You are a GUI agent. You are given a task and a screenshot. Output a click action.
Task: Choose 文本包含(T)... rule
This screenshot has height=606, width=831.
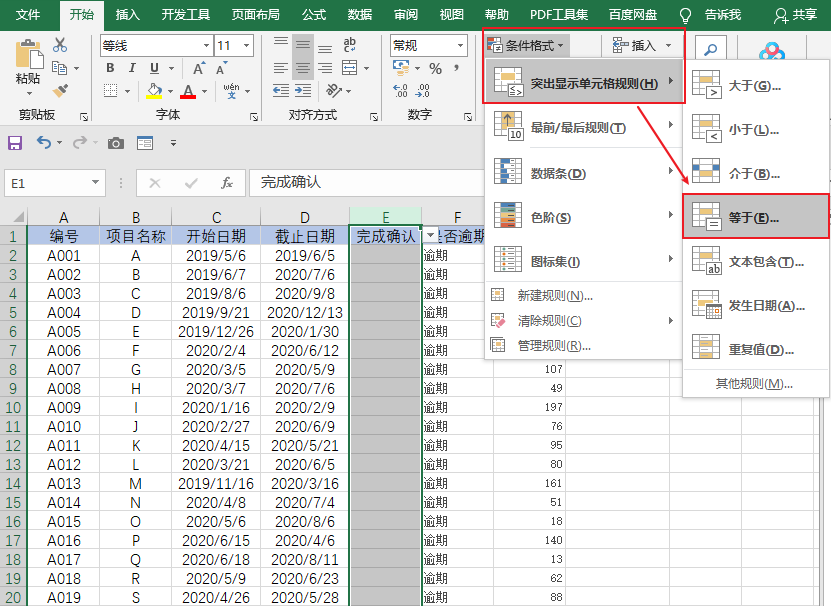756,261
